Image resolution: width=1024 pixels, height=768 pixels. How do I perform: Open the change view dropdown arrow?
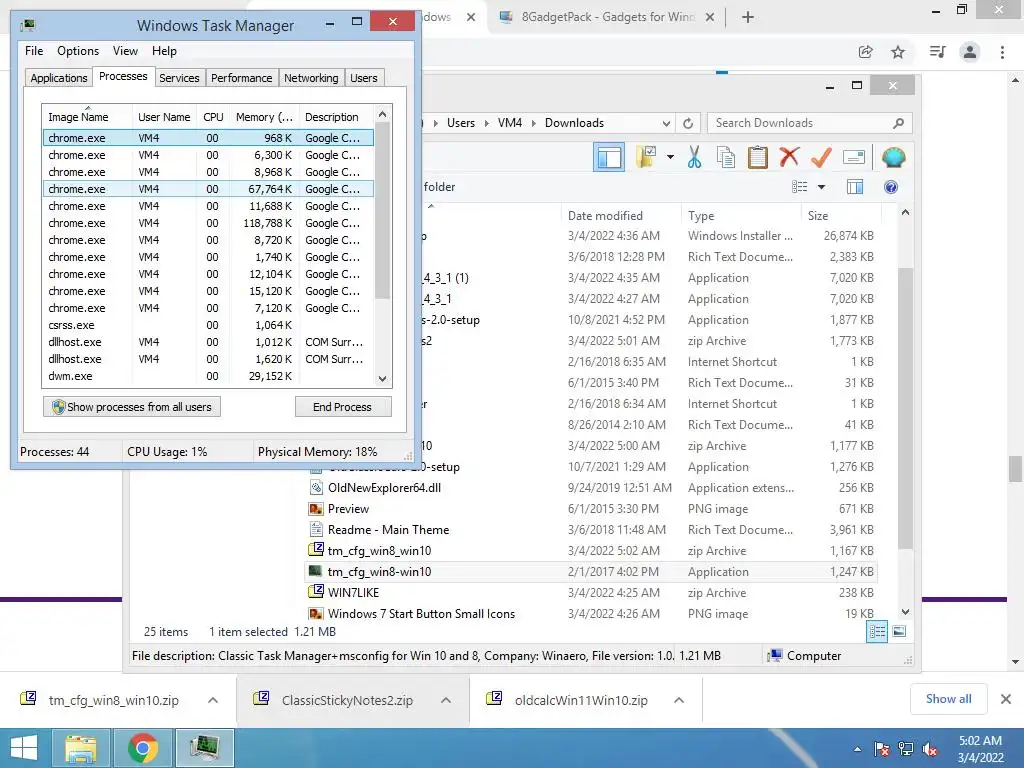pyautogui.click(x=822, y=187)
